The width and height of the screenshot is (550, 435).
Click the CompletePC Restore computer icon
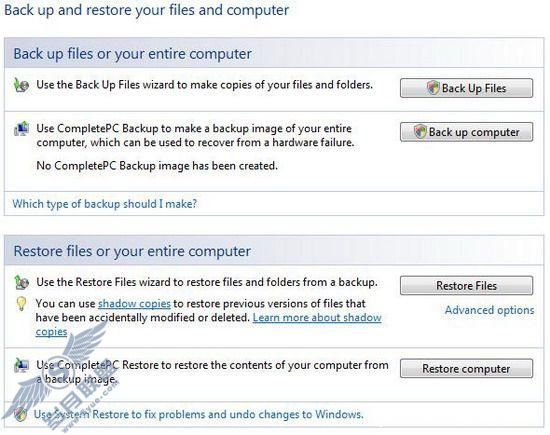tap(21, 366)
